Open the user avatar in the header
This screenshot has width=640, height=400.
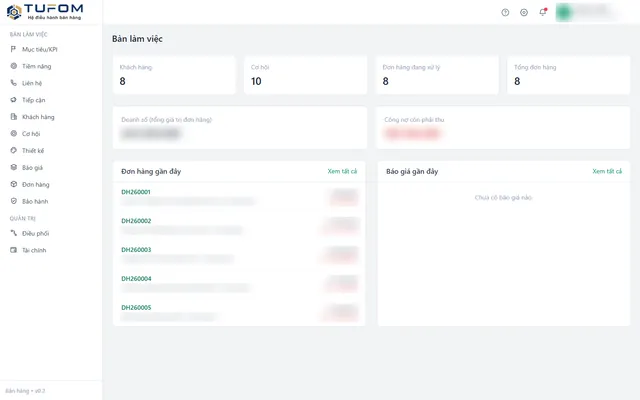point(564,12)
